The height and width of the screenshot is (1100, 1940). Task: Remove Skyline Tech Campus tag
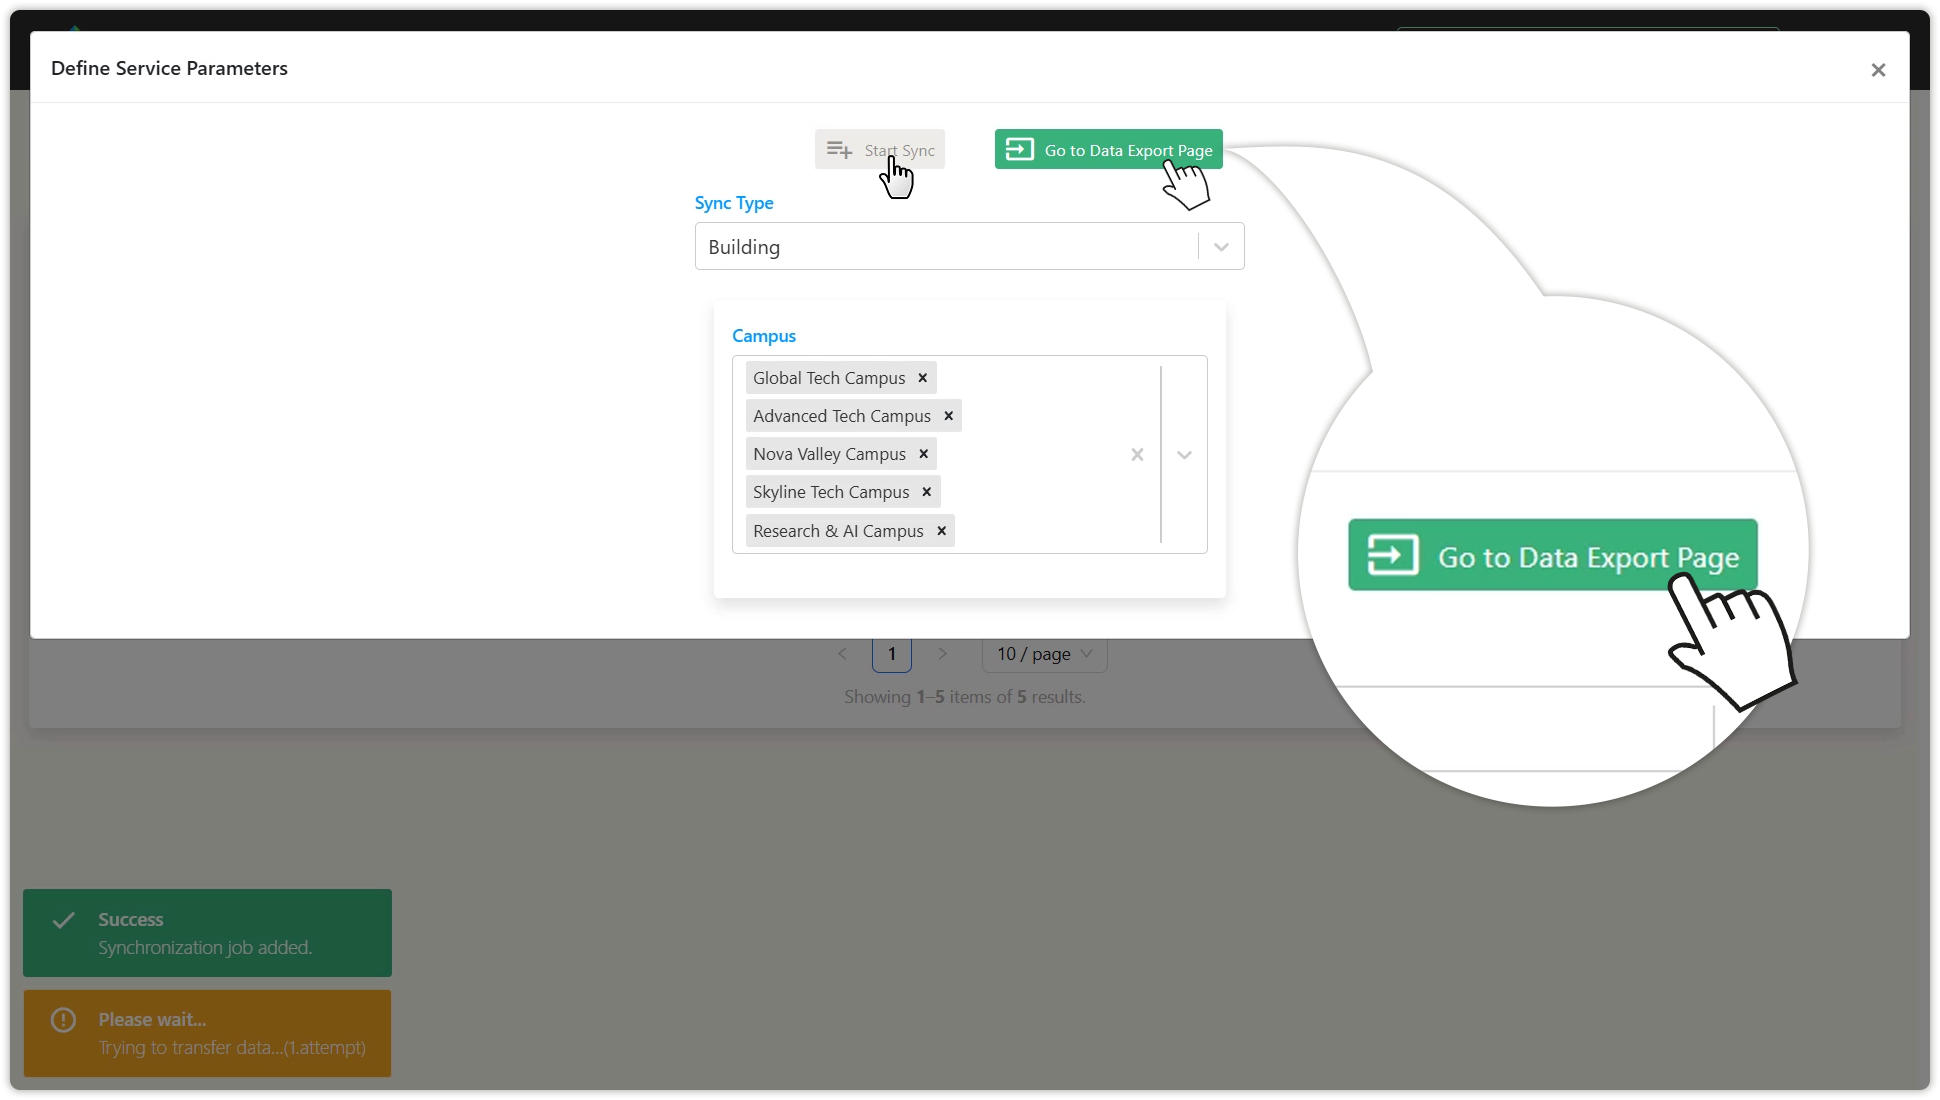coord(927,492)
